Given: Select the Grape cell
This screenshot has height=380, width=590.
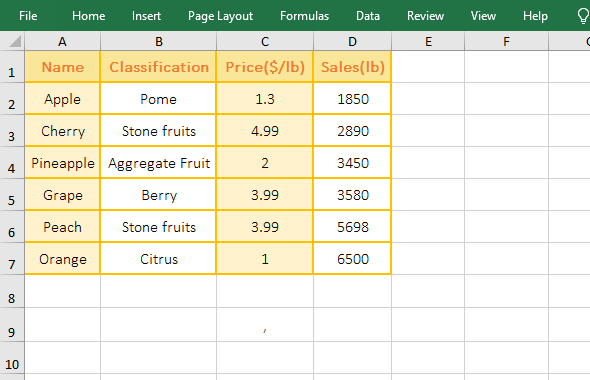Looking at the screenshot, I should (62, 195).
